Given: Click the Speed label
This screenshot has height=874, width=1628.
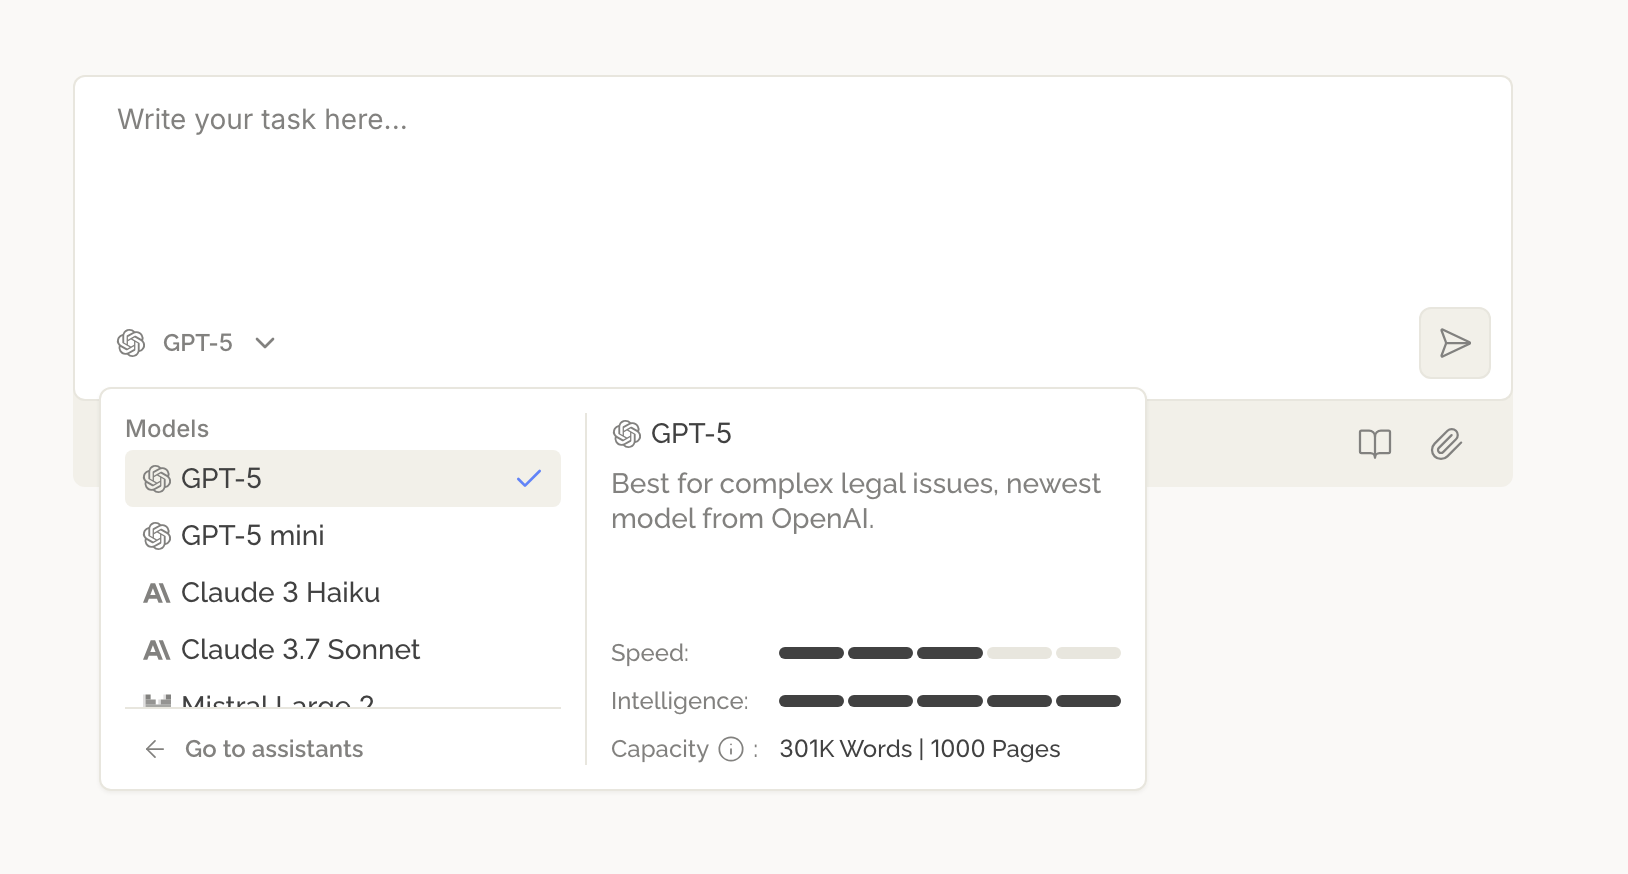Looking at the screenshot, I should coord(650,653).
